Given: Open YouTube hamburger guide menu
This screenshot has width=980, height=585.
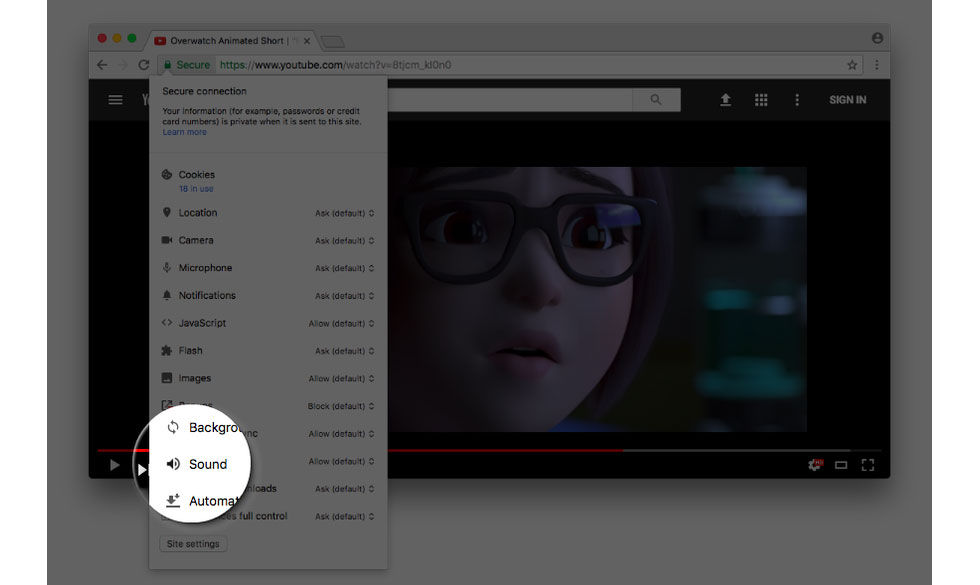Looking at the screenshot, I should click(116, 100).
